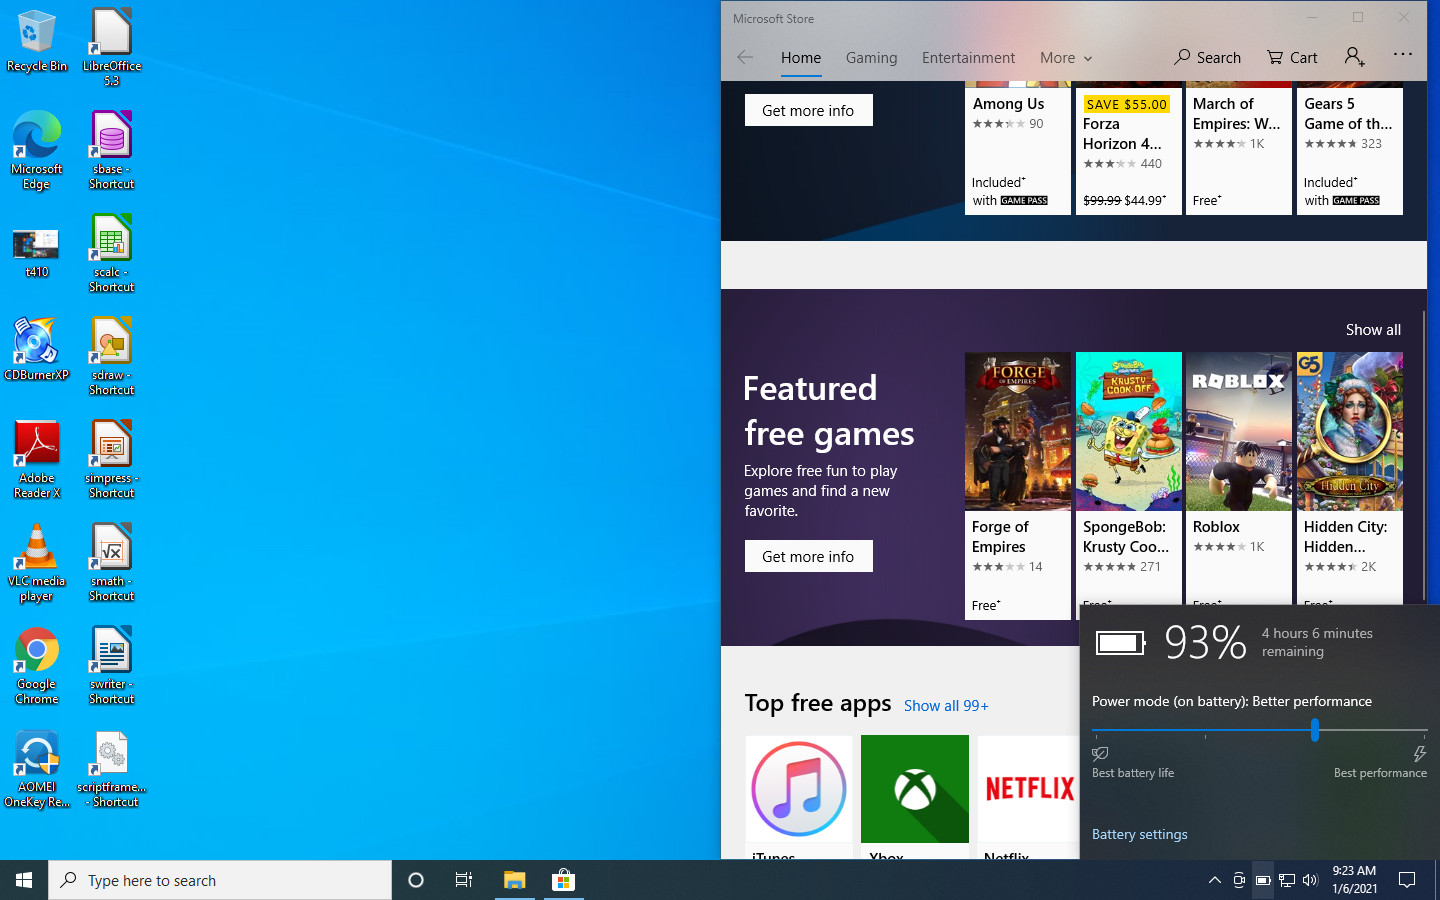
Task: Switch to the Gaming tab
Action: click(871, 58)
